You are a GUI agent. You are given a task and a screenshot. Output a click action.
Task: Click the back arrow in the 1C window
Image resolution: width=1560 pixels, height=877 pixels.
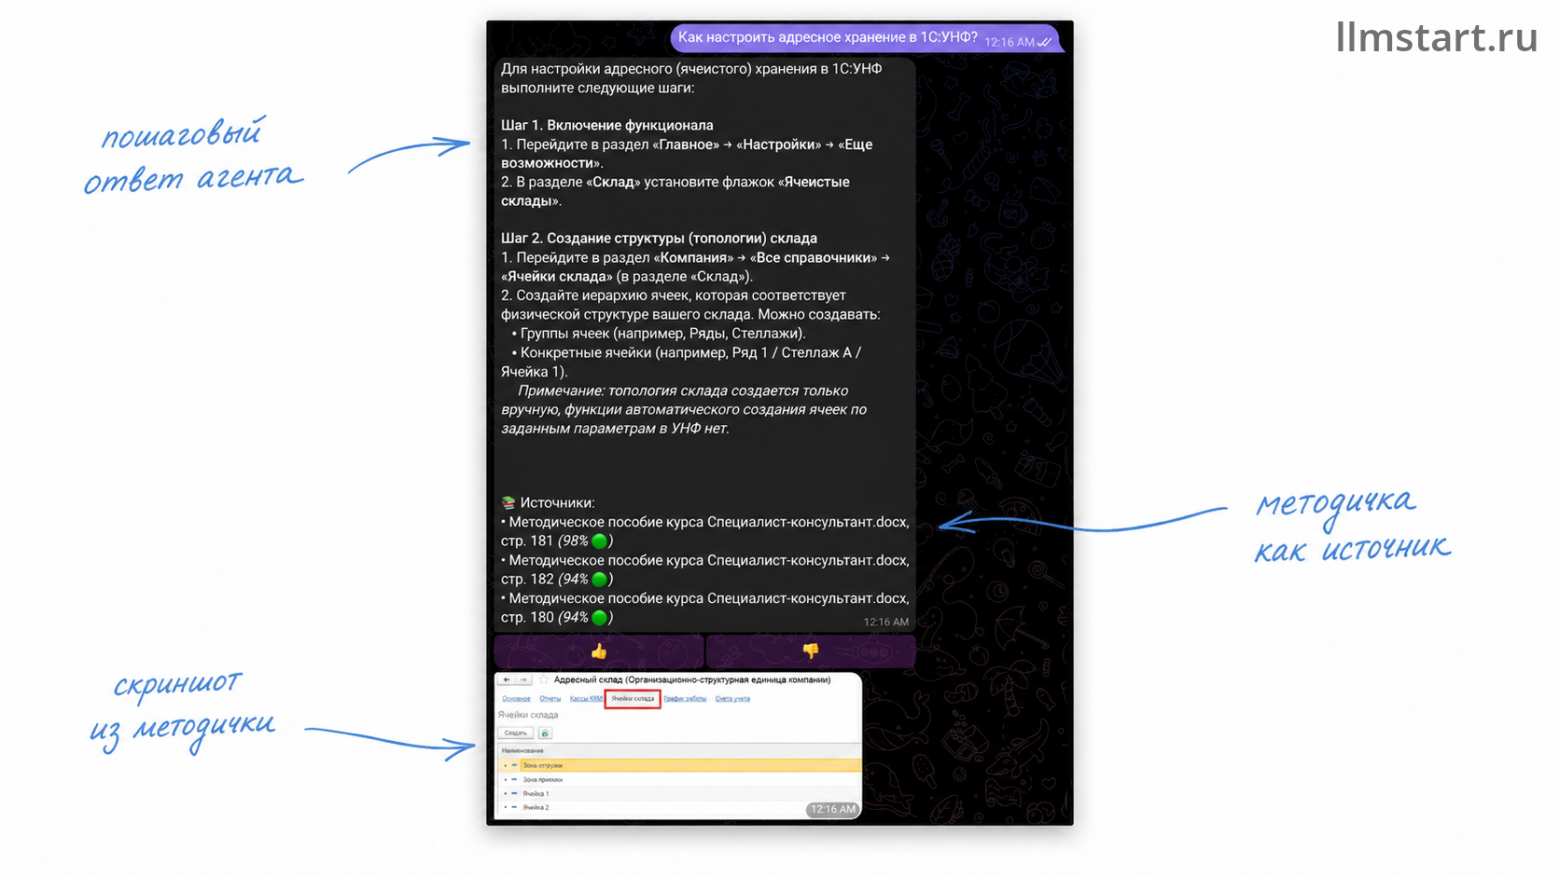coord(507,680)
